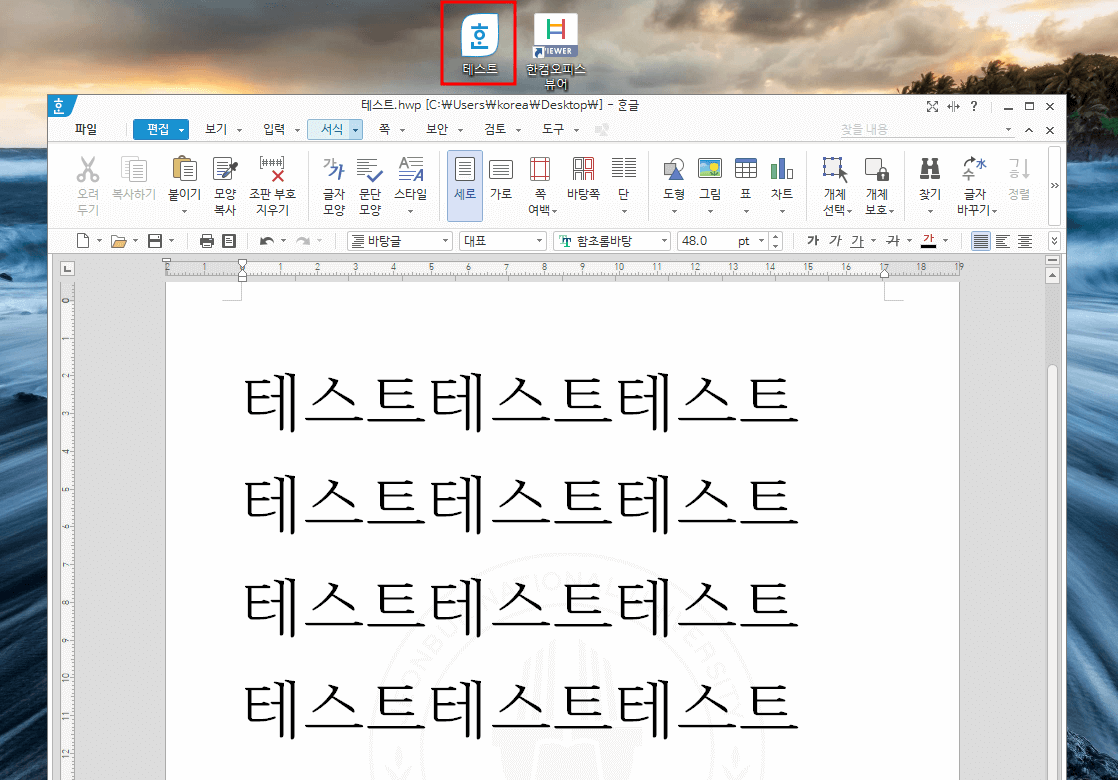
Task: Select justify paragraph alignment
Action: [981, 241]
